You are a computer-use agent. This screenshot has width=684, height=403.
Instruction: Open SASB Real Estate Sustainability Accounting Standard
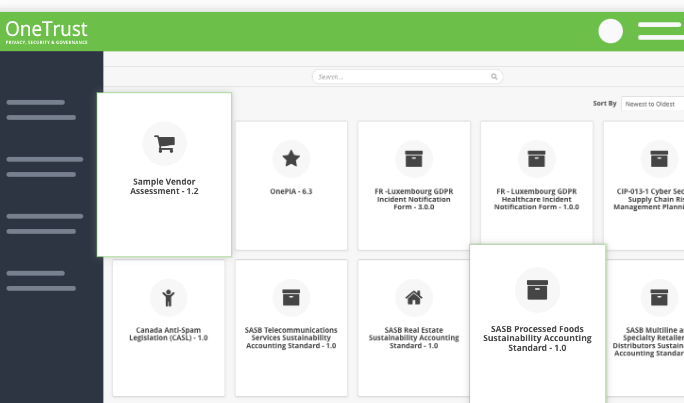pyautogui.click(x=414, y=338)
